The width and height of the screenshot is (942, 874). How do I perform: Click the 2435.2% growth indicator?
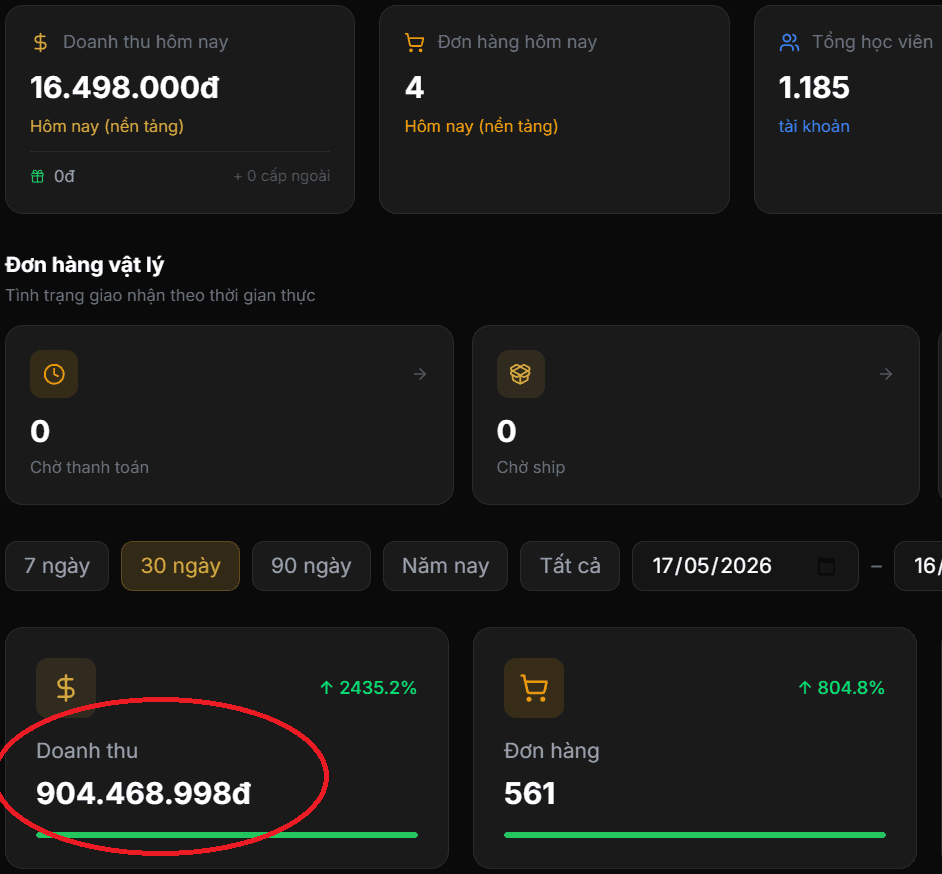[368, 688]
